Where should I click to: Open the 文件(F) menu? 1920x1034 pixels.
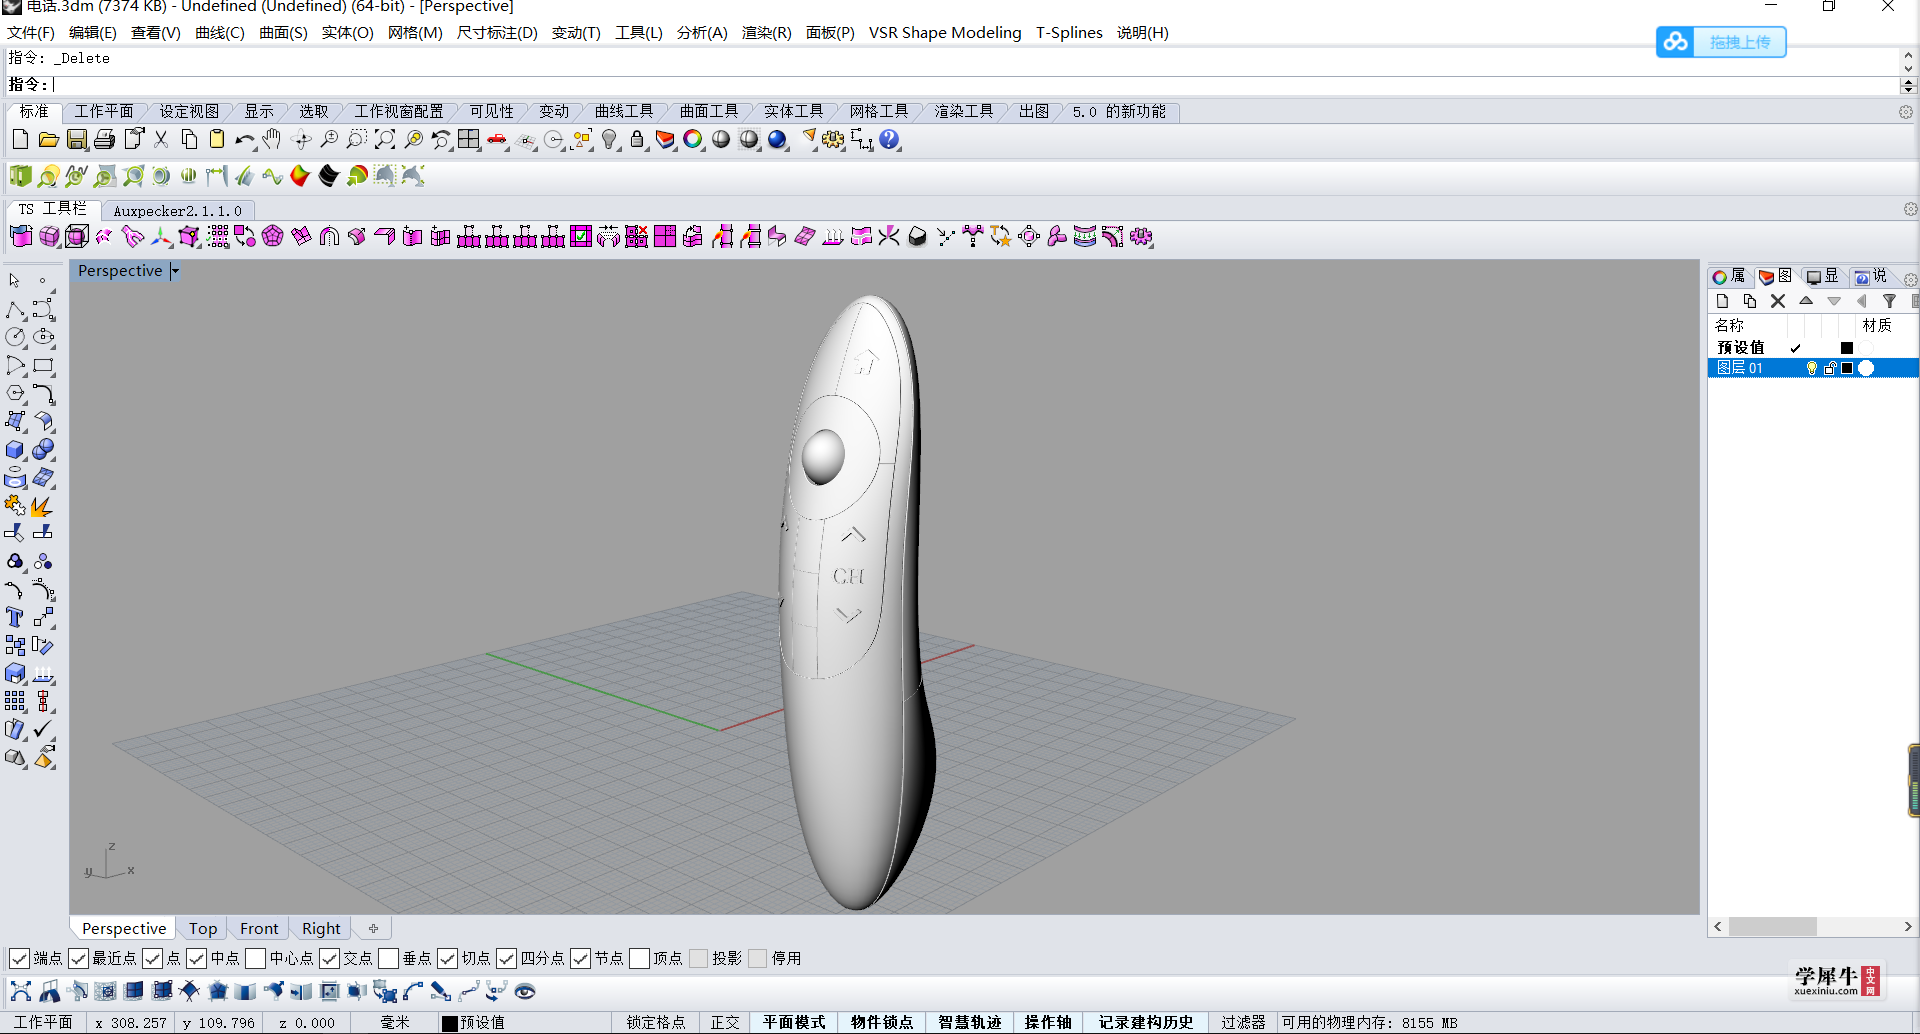(x=31, y=33)
